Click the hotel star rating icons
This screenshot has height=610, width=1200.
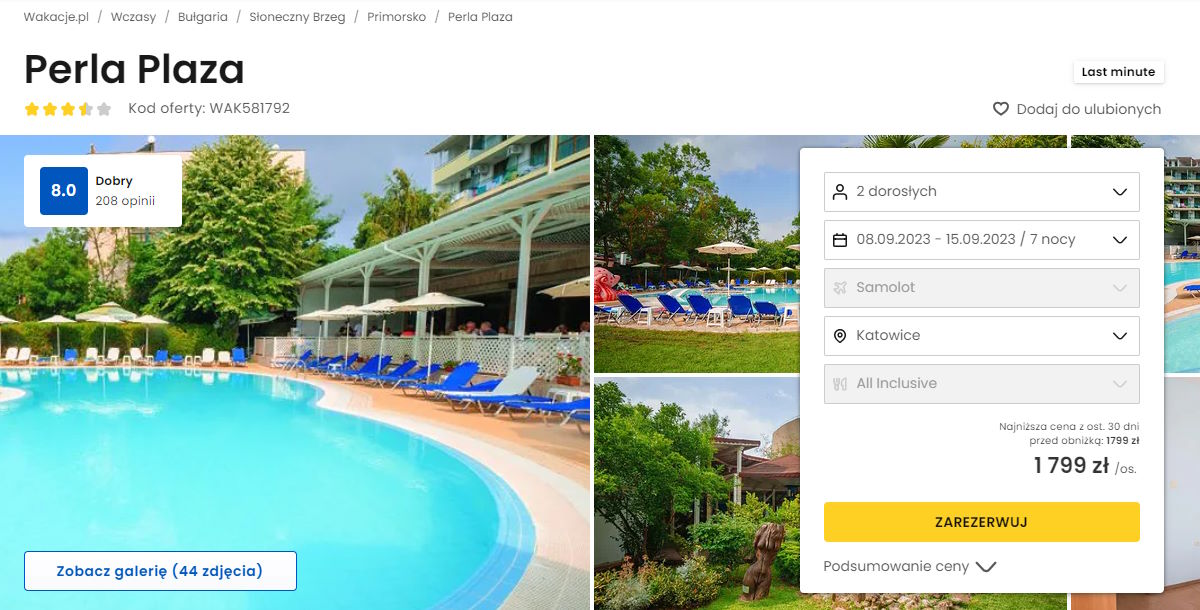(68, 109)
